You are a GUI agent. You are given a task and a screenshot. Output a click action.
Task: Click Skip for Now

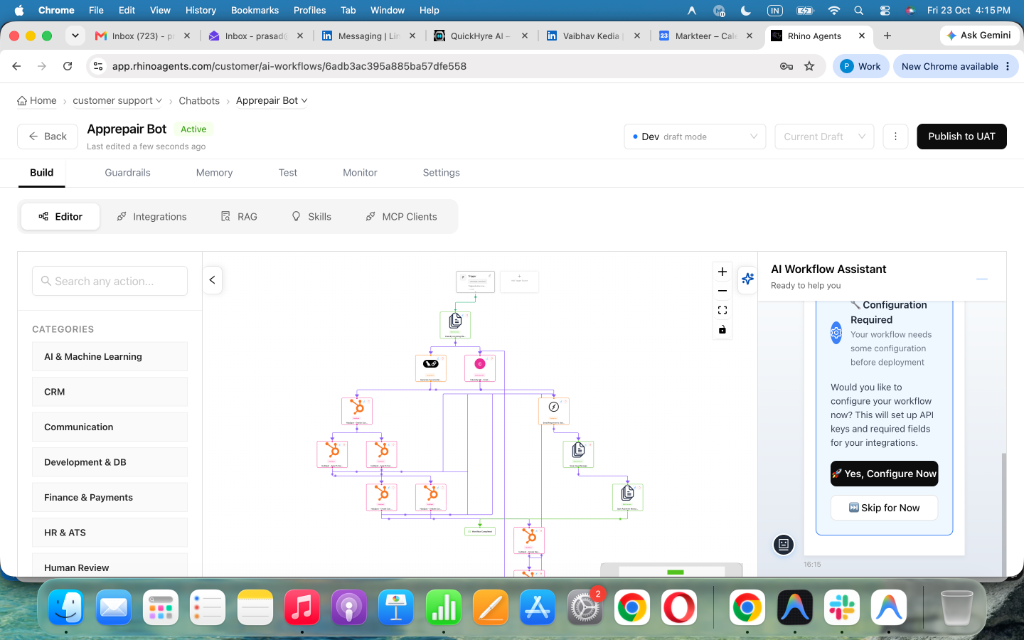[x=884, y=507]
